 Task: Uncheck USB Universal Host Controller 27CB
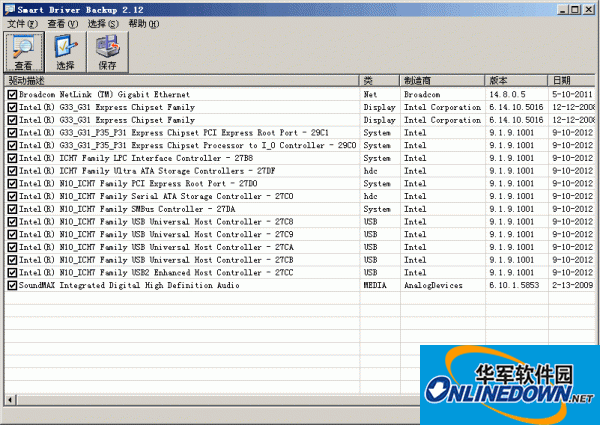point(12,260)
